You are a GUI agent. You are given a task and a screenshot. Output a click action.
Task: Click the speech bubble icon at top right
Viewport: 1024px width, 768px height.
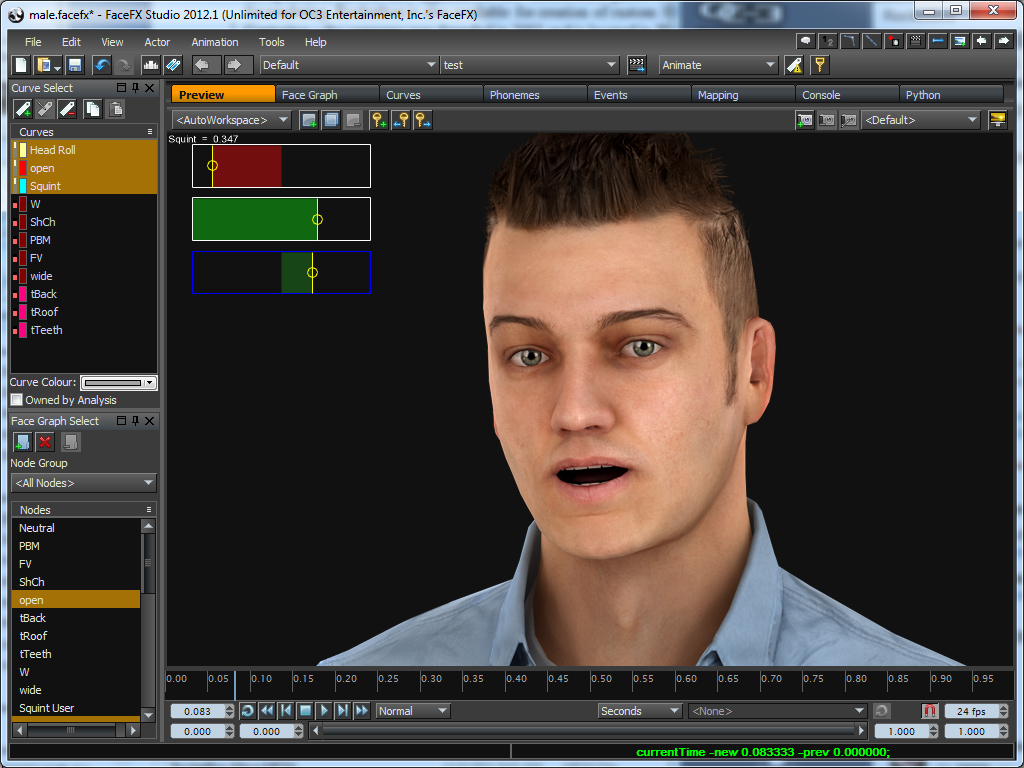(806, 41)
